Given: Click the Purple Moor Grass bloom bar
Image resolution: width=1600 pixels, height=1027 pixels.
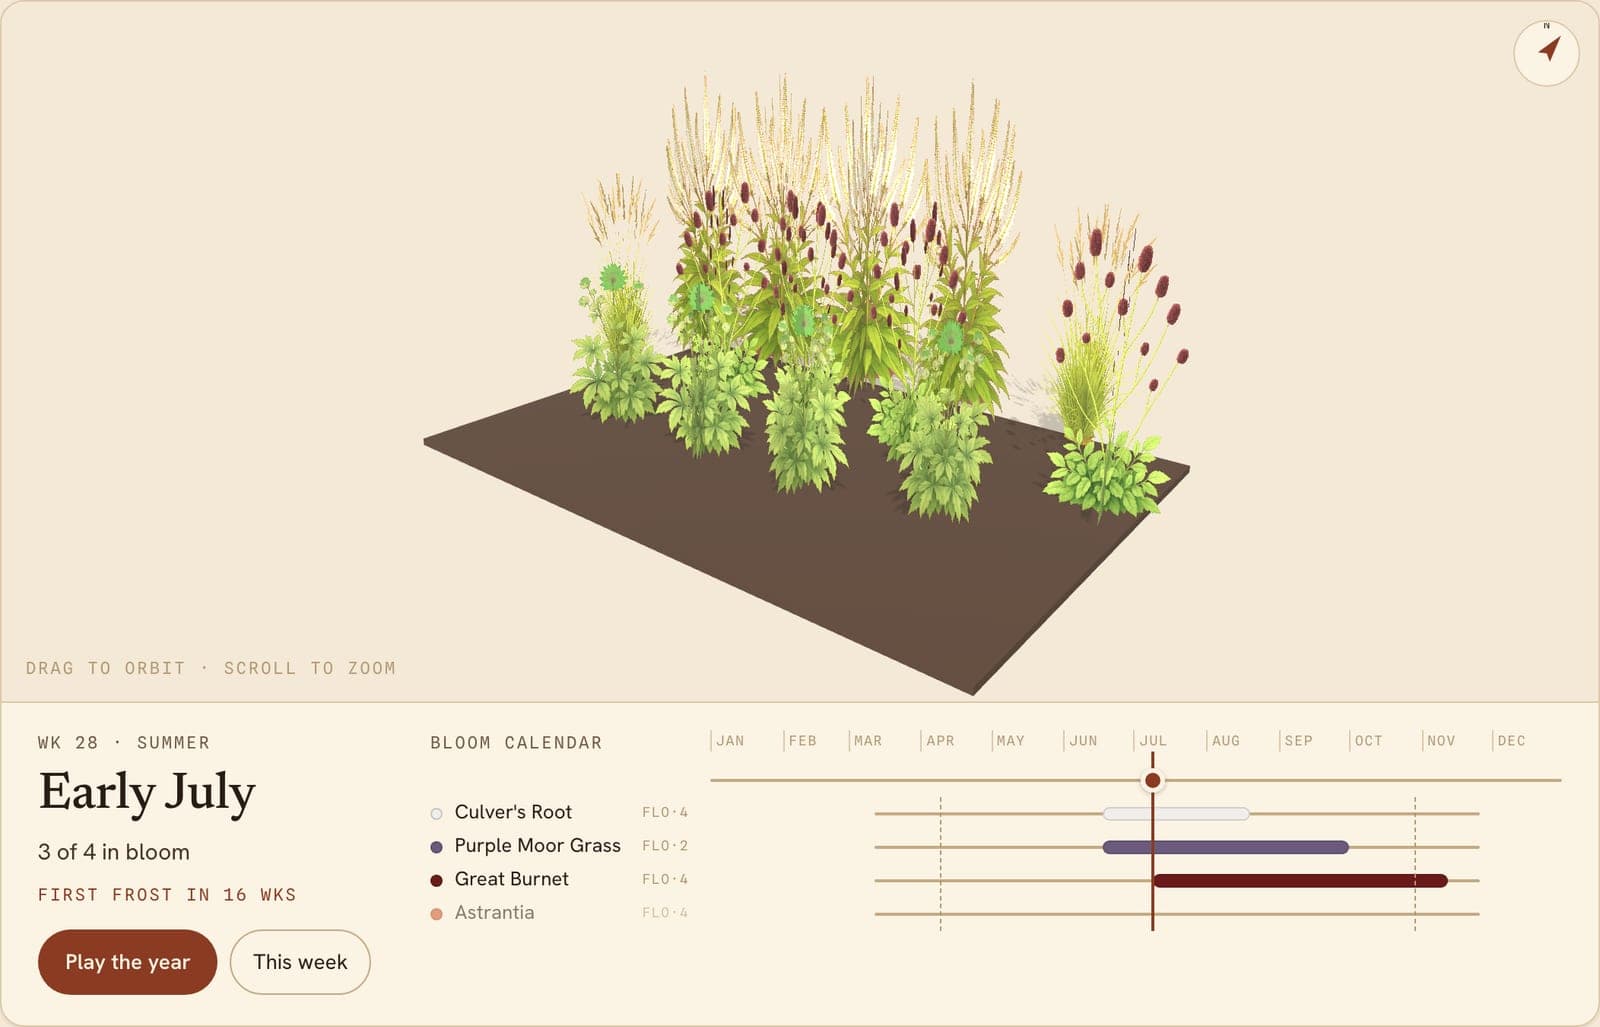Looking at the screenshot, I should pyautogui.click(x=1226, y=847).
